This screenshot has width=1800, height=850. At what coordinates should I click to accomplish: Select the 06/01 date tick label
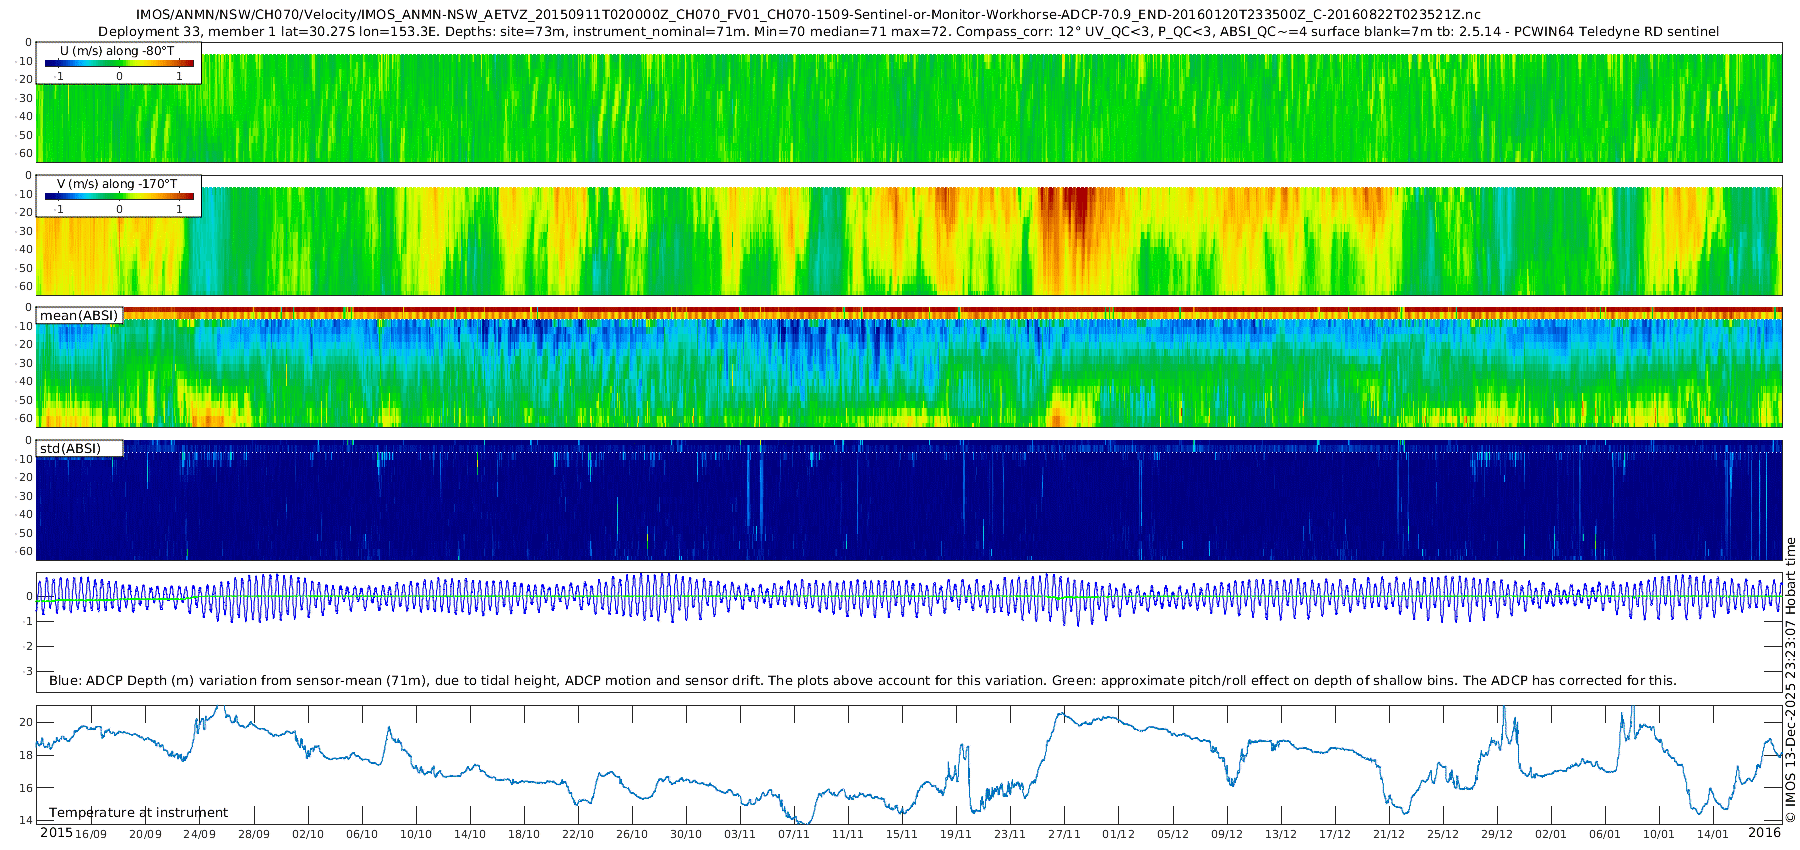(1604, 834)
